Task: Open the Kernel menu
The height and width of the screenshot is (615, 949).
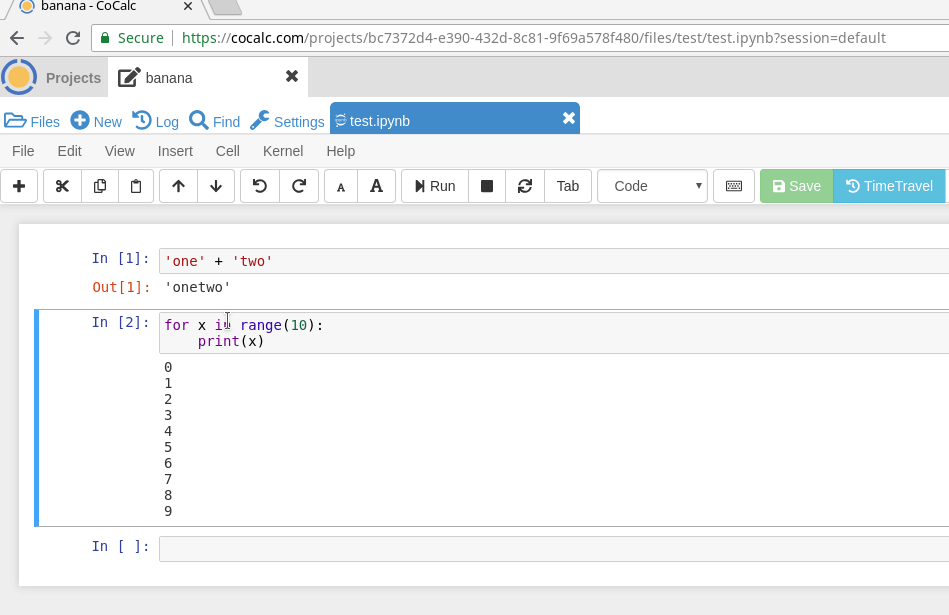Action: coord(283,151)
